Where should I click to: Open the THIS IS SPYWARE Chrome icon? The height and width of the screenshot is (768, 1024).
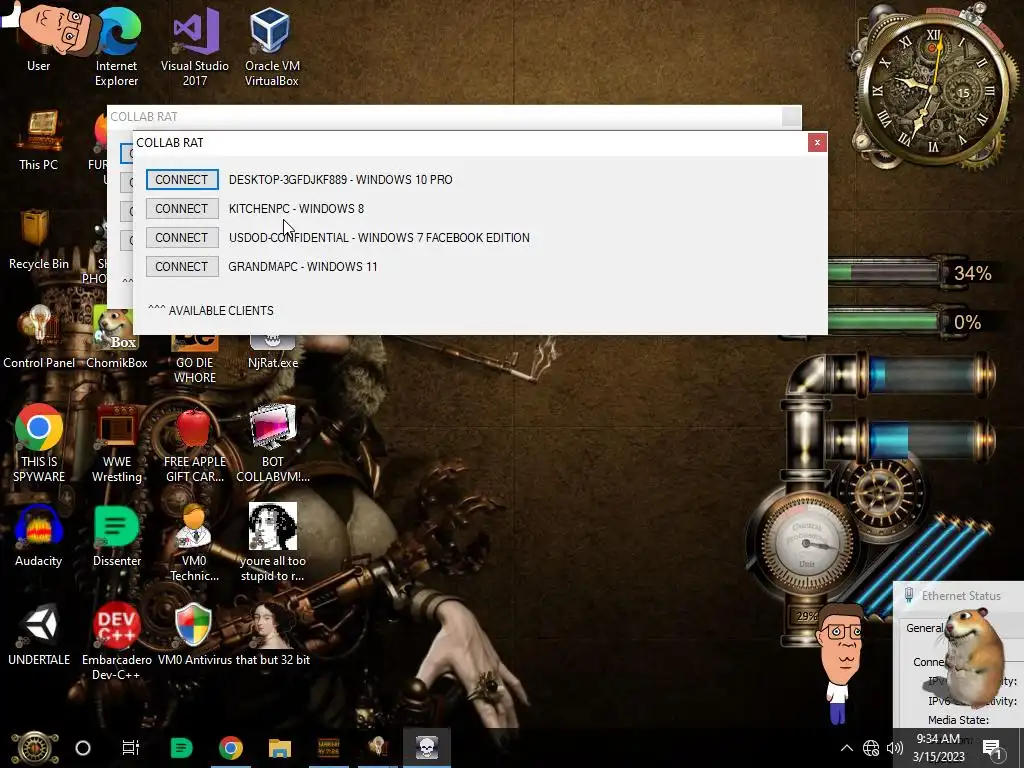[39, 444]
